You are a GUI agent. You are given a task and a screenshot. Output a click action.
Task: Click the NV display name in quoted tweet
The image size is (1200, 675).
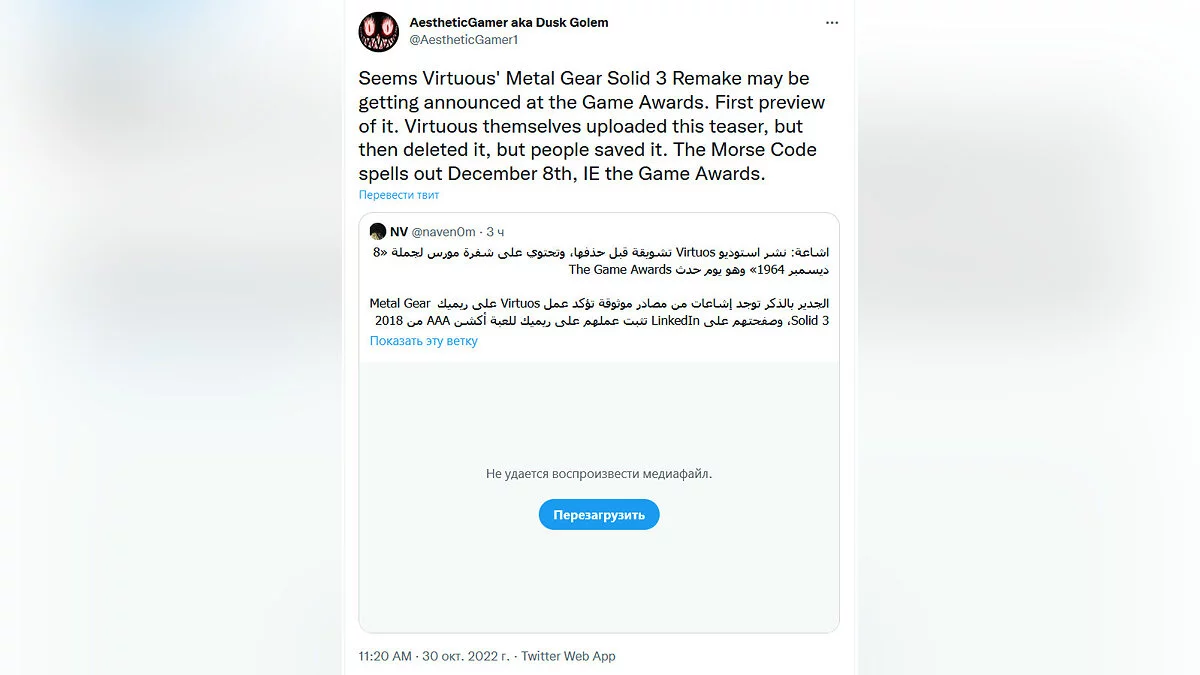[x=399, y=232]
